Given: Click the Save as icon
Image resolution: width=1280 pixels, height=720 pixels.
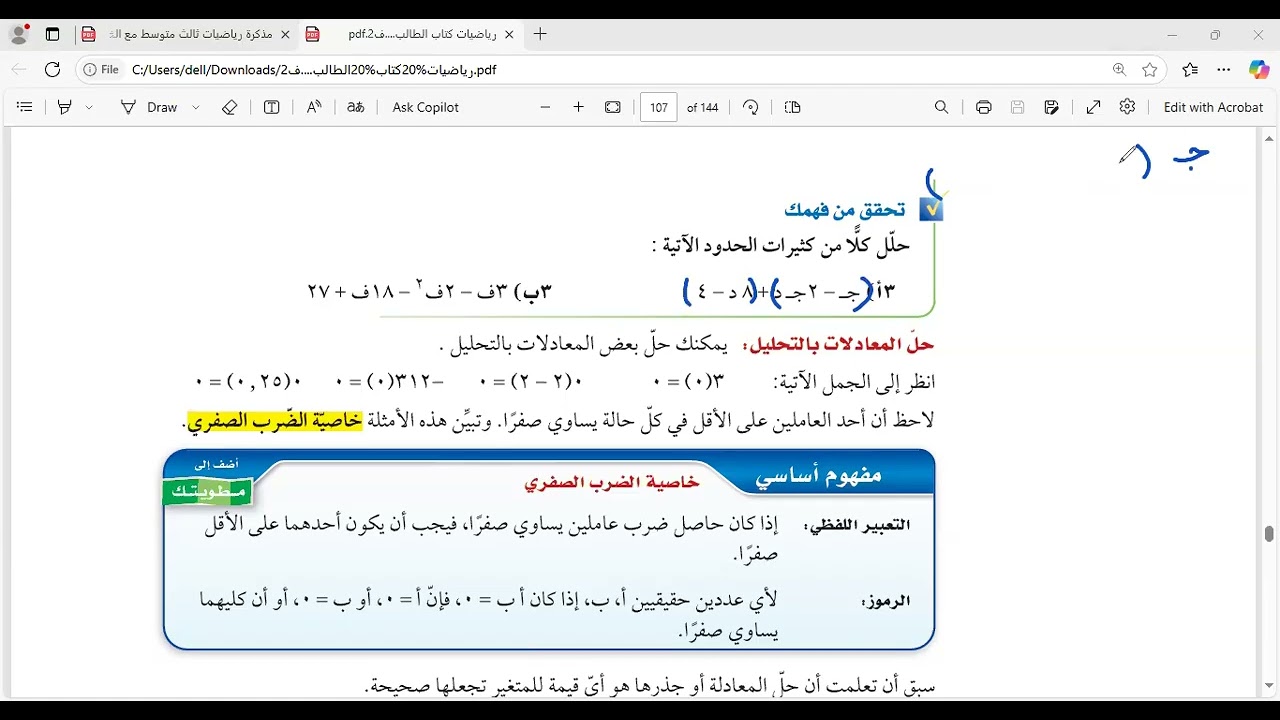Looking at the screenshot, I should [x=1051, y=107].
